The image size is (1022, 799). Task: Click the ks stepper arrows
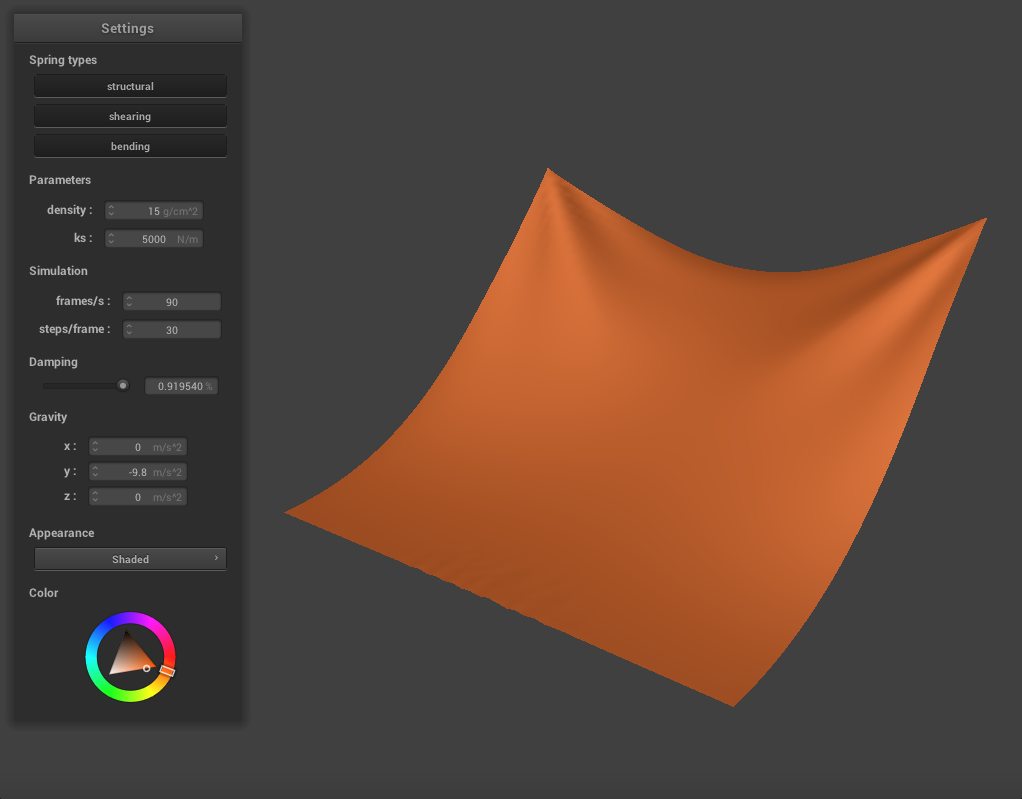coord(111,239)
